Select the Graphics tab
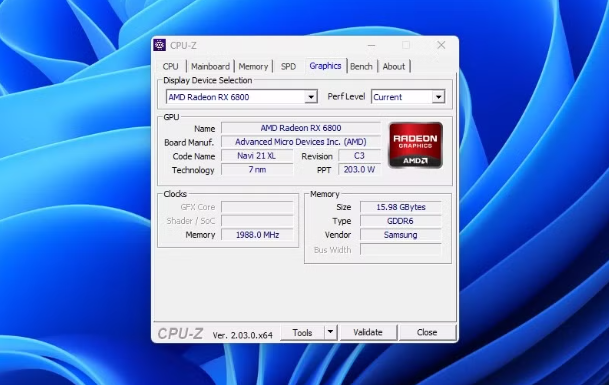The height and width of the screenshot is (385, 609). click(325, 66)
